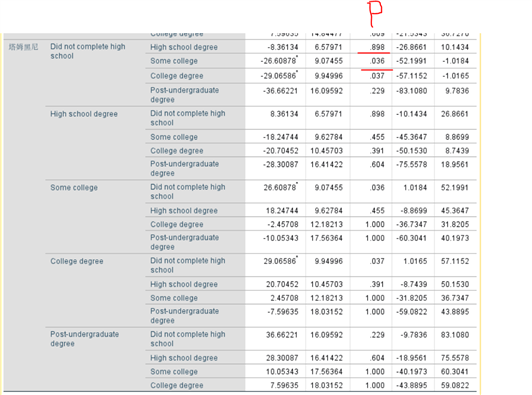Viewport: 532px width, 395px height.
Task: Select the -57.1152 lower bound cell
Action: pos(411,76)
